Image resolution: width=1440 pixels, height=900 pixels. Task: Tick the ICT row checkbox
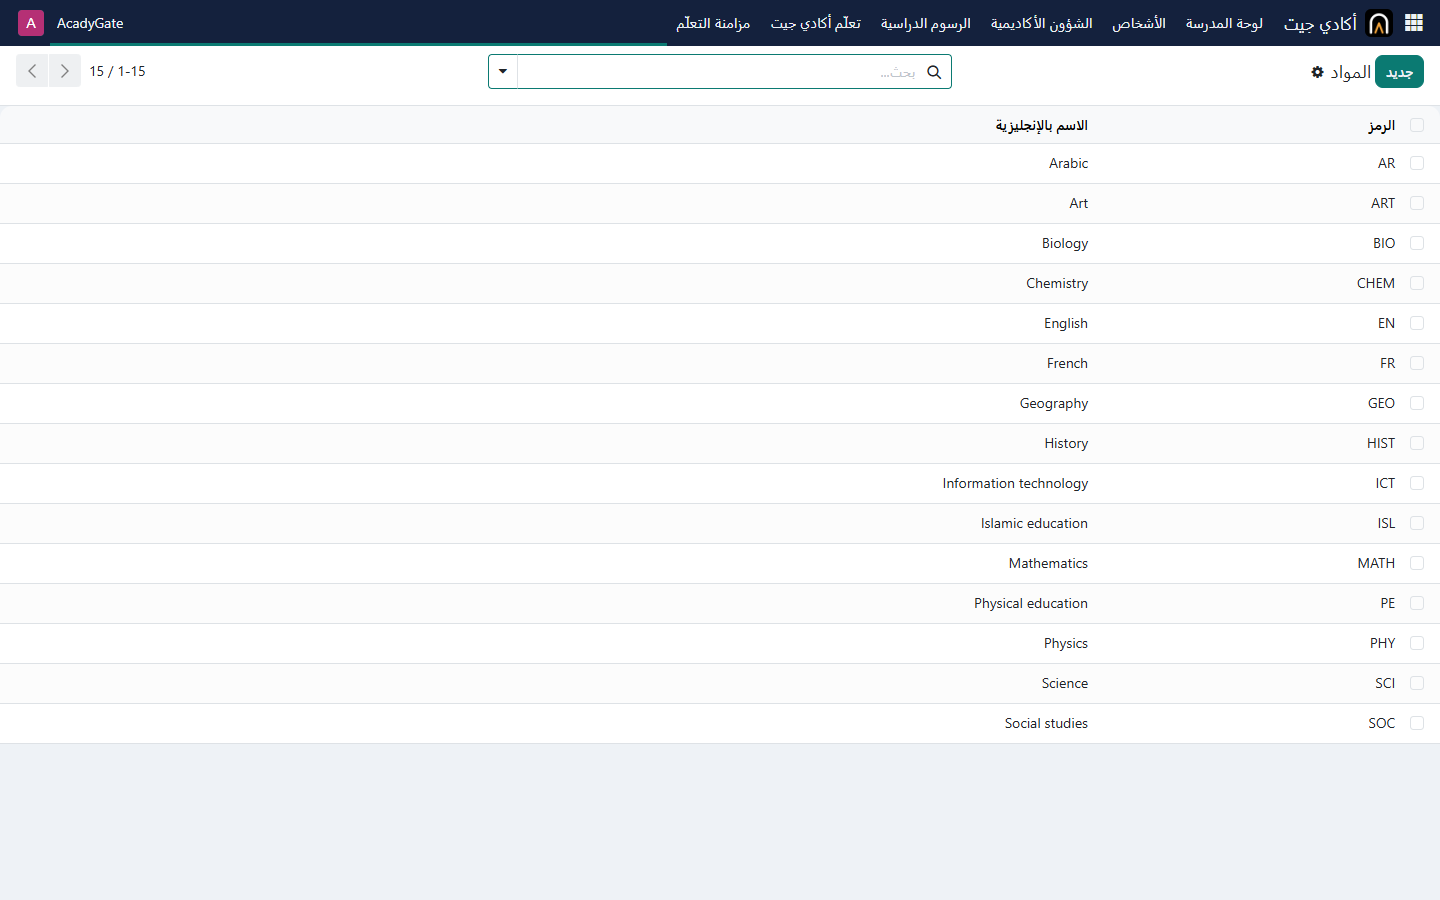tap(1417, 483)
